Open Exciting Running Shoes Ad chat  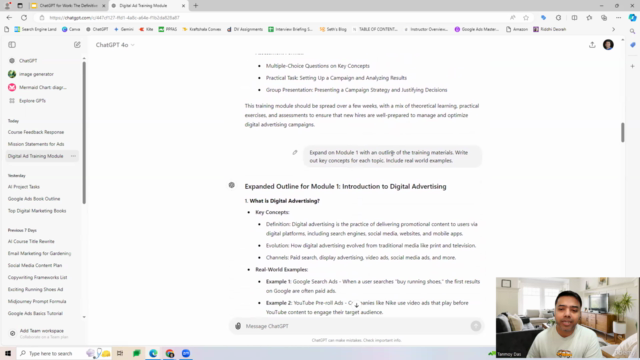pyautogui.click(x=35, y=289)
